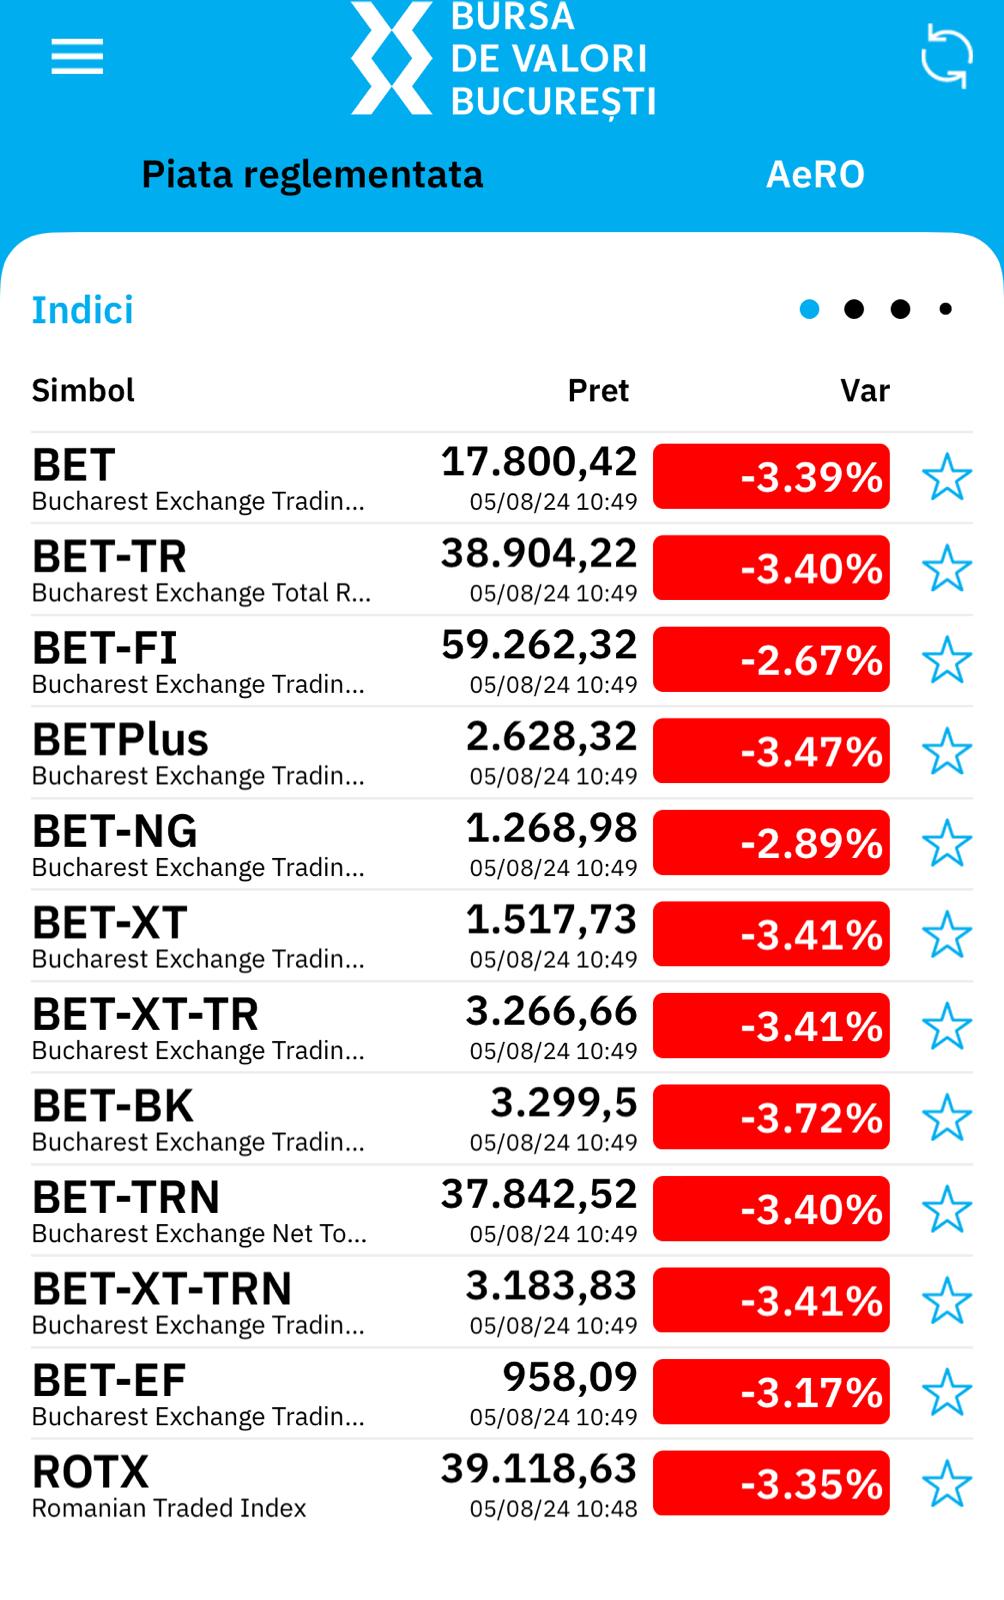
Task: Star the ROTX index
Action: point(946,1484)
